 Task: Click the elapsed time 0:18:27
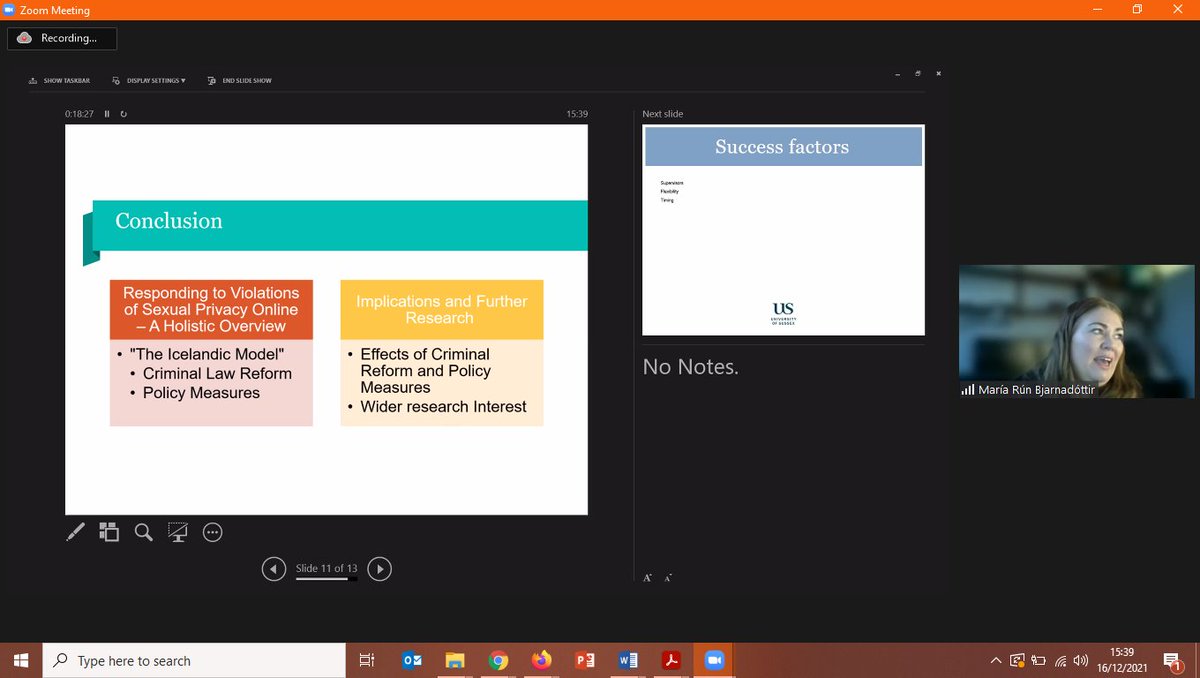click(x=80, y=114)
